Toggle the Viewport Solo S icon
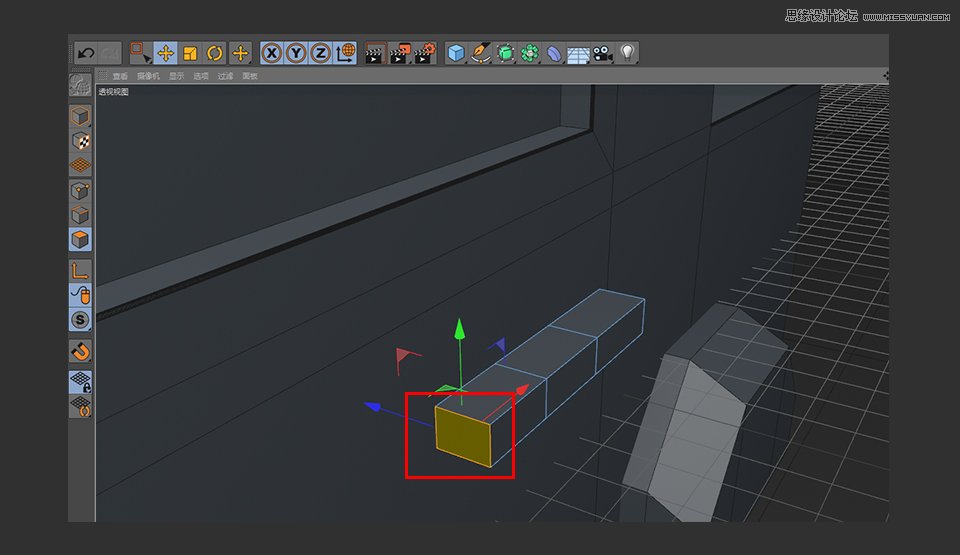Screen dimensions: 960x555 click(x=80, y=320)
